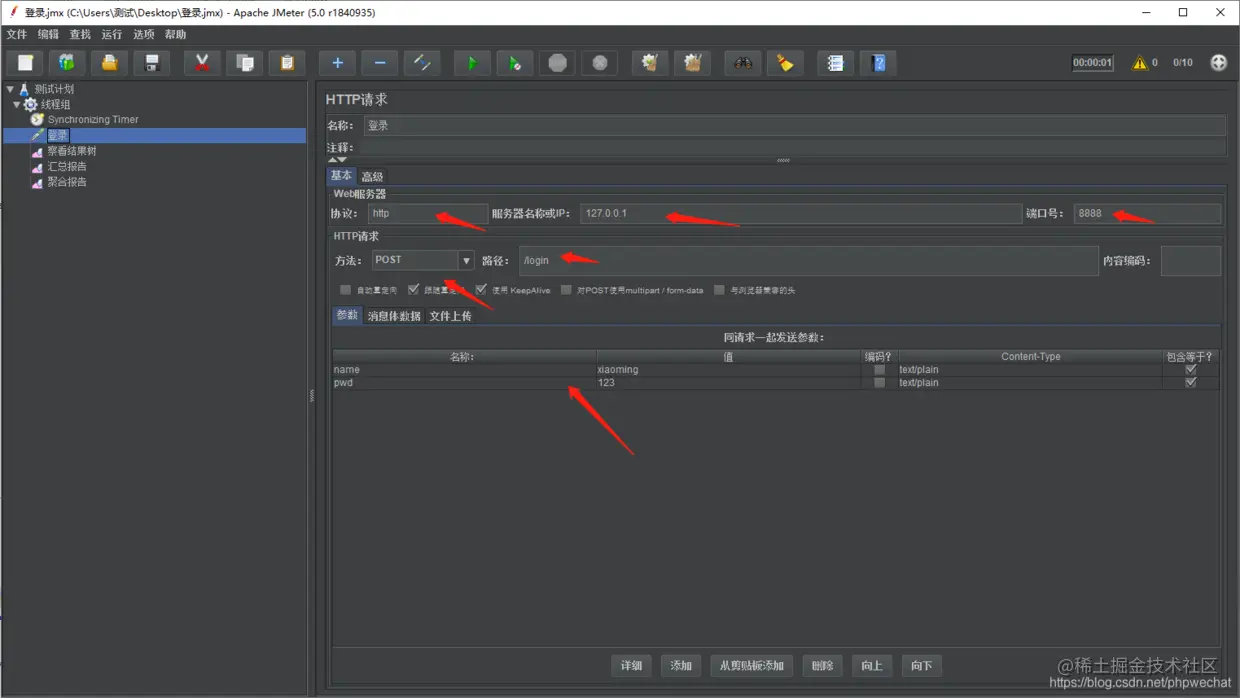Viewport: 1240px width, 698px height.
Task: Click the 向下 button
Action: click(921, 666)
